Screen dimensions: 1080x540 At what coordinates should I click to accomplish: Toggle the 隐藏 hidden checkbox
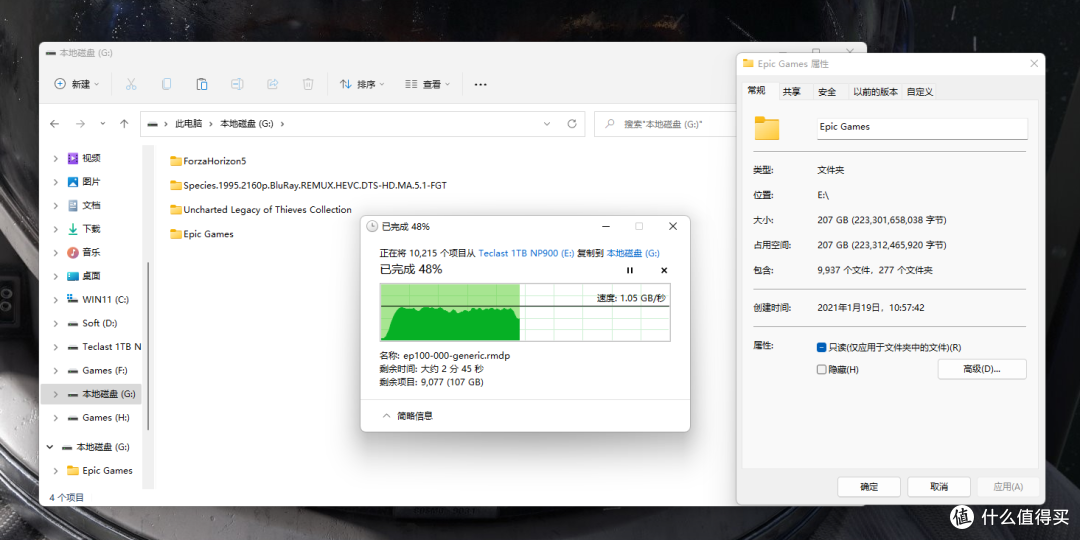(821, 370)
